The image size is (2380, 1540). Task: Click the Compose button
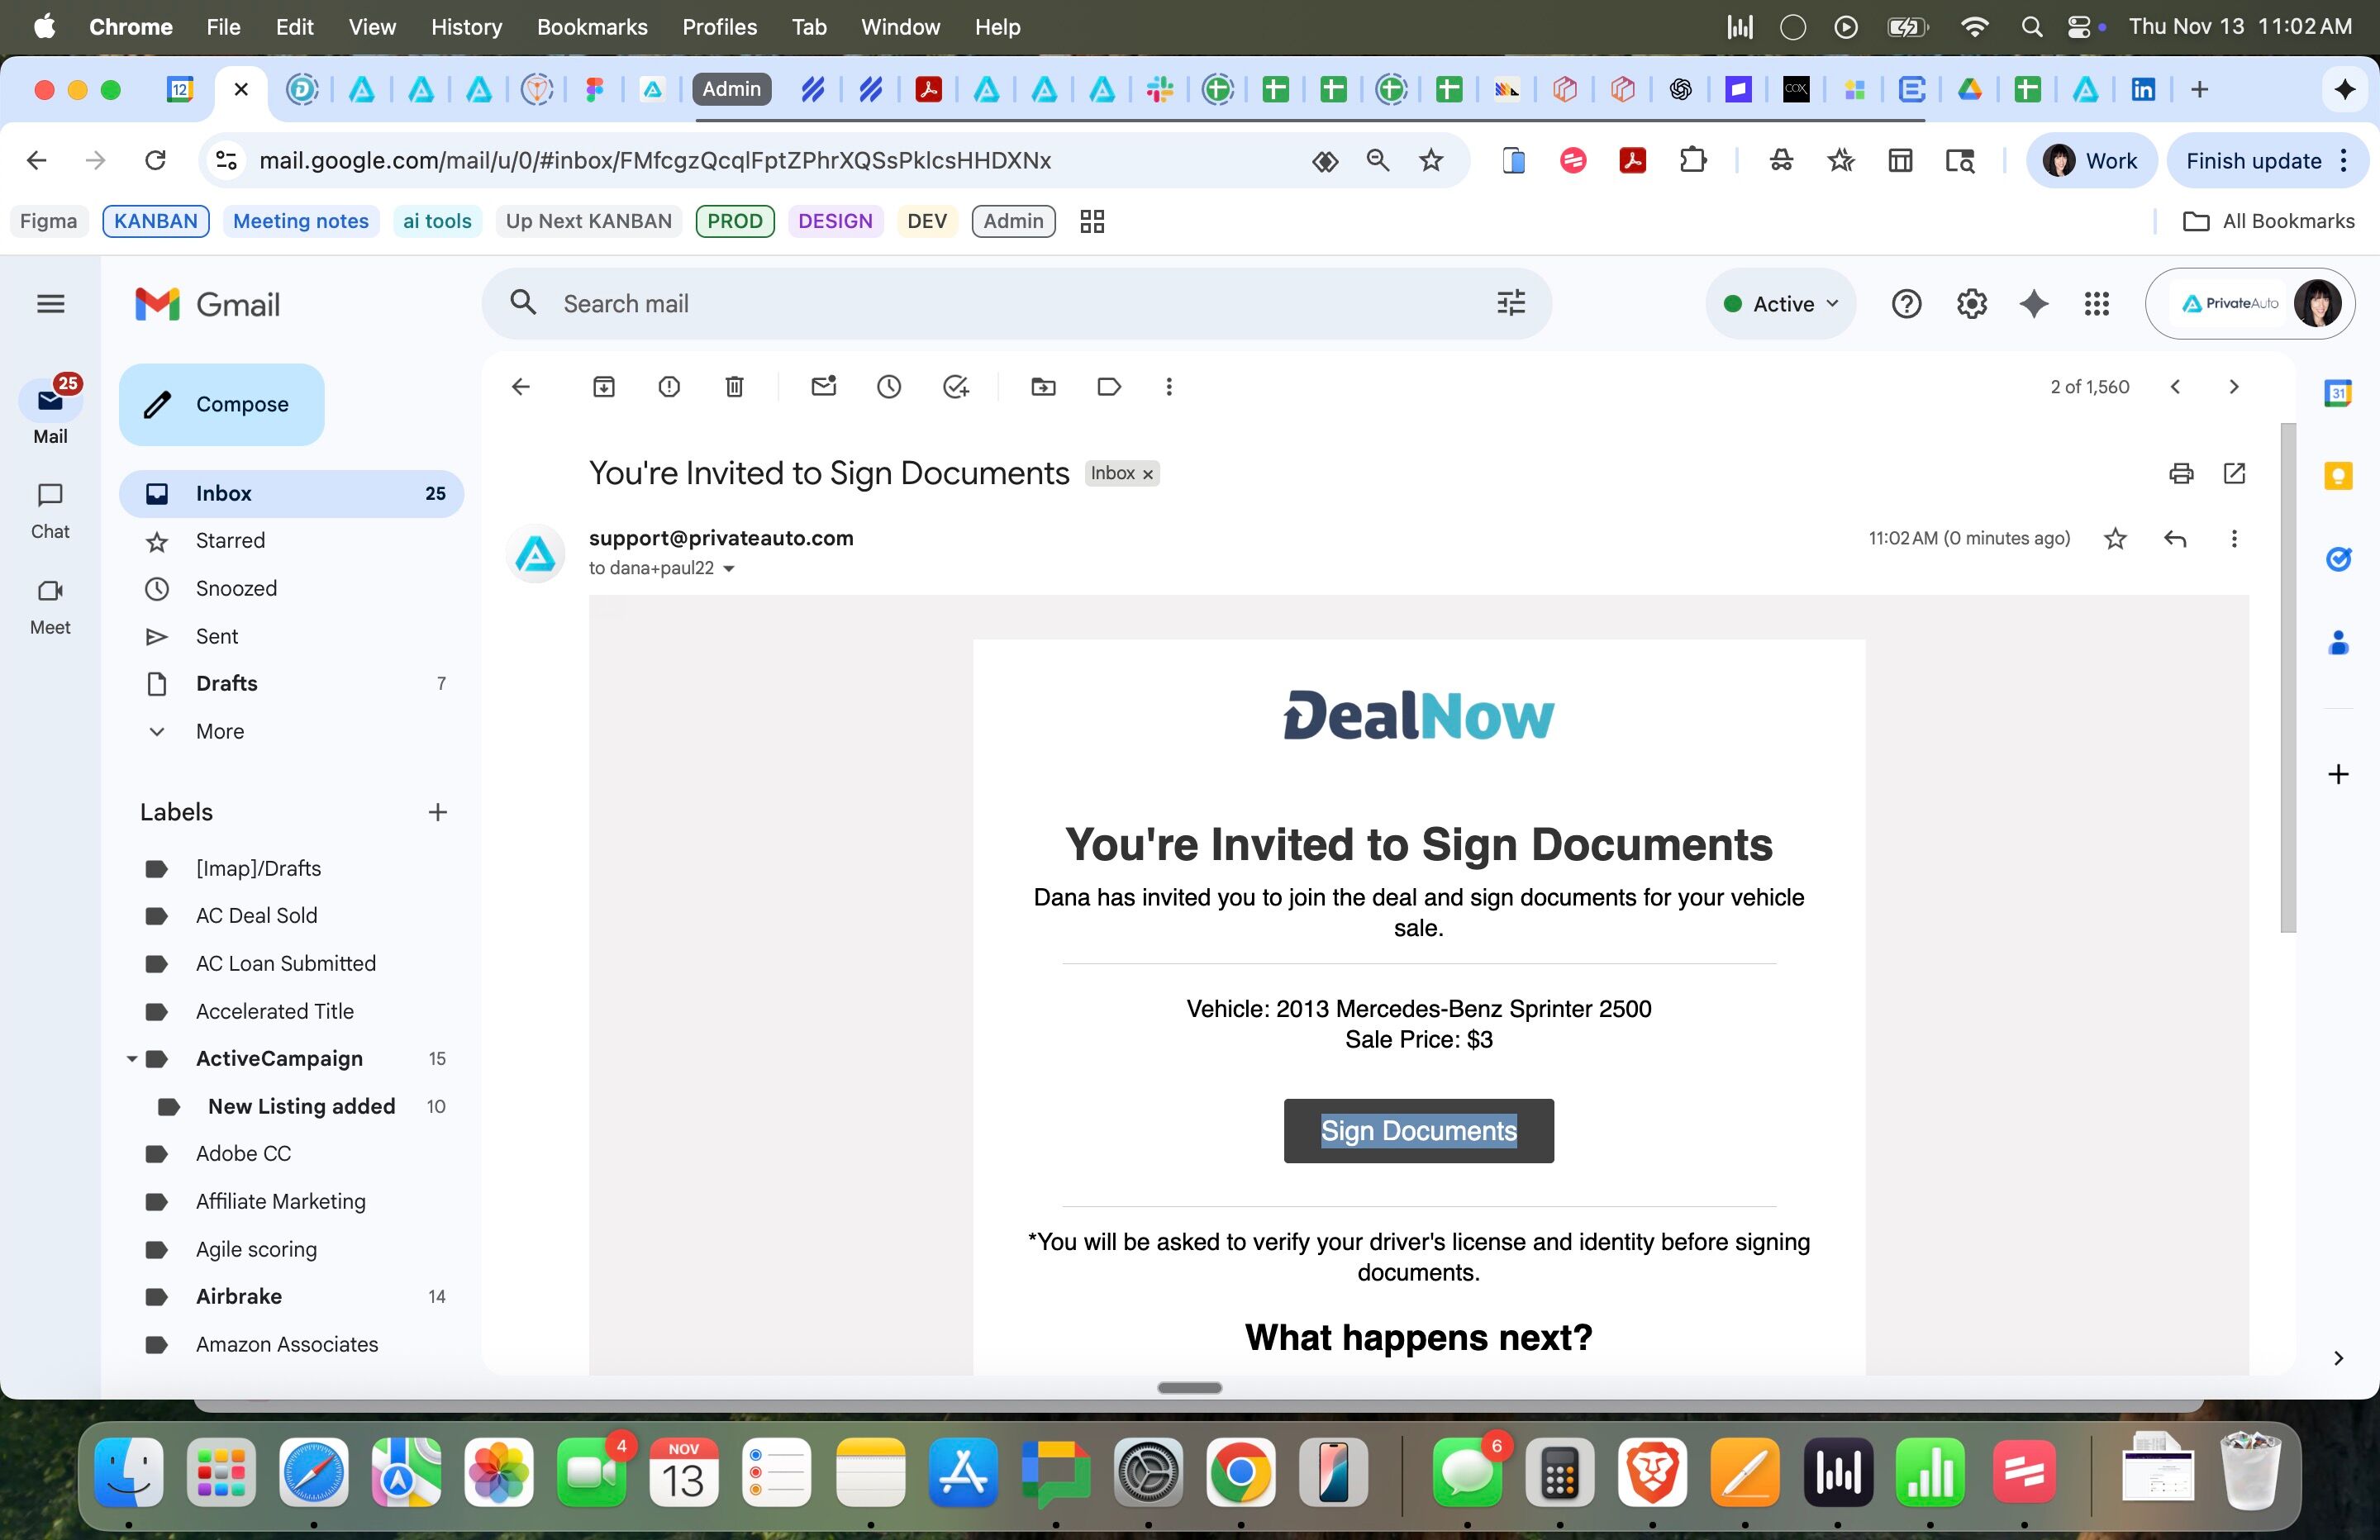(x=222, y=405)
